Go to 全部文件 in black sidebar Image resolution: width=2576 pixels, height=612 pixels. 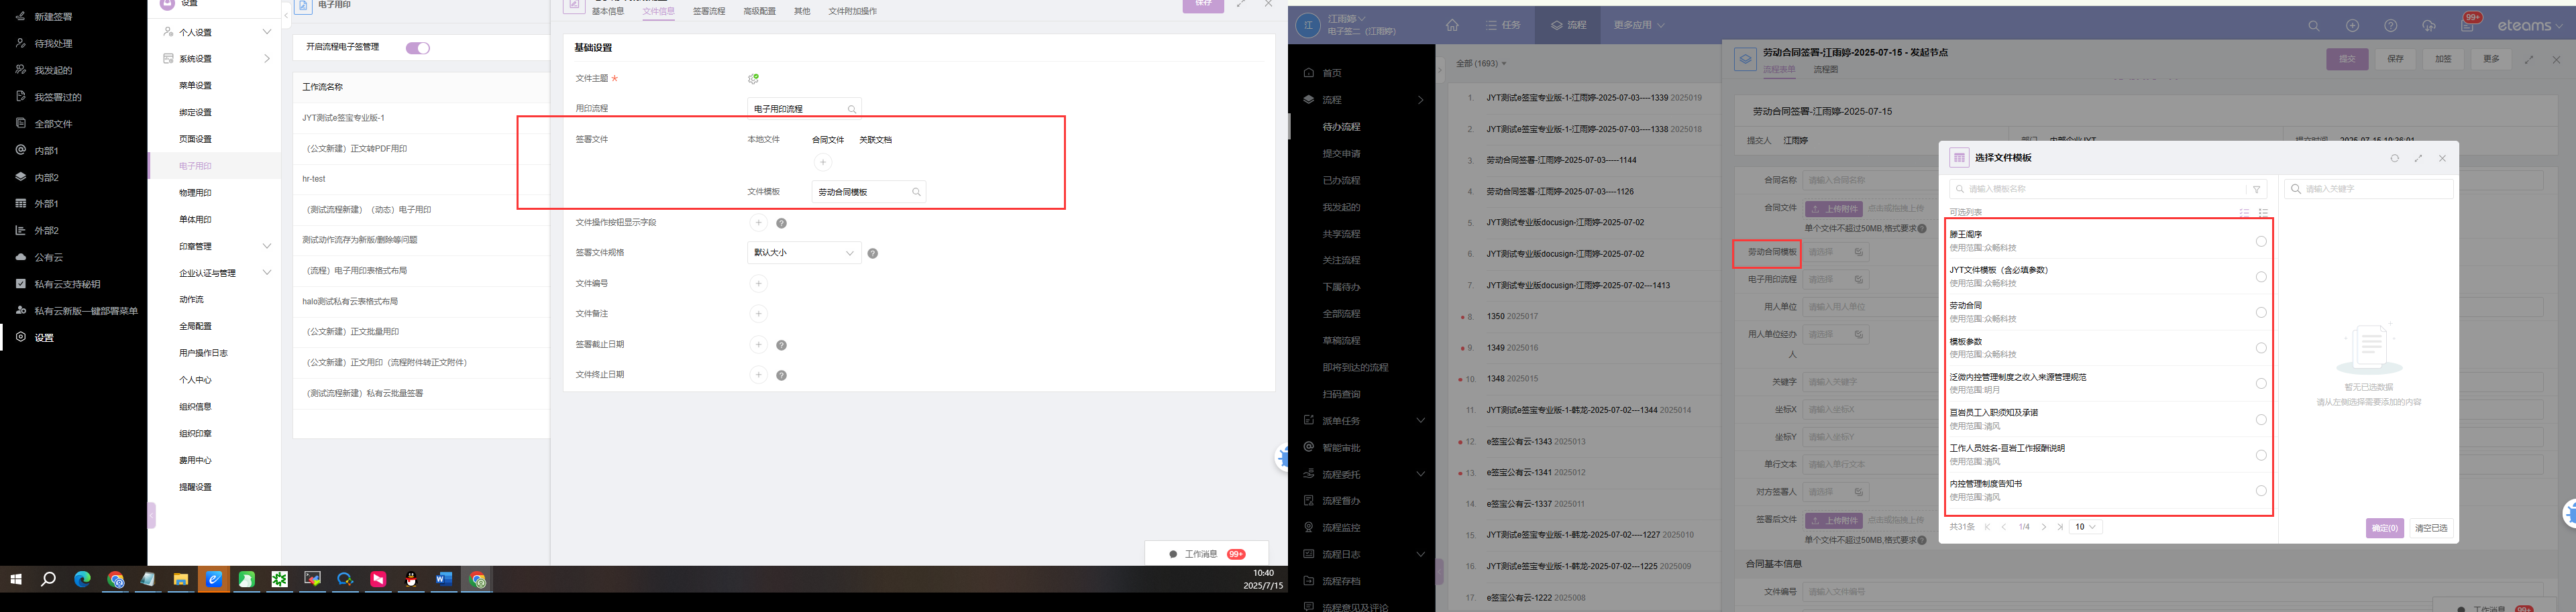coord(52,124)
